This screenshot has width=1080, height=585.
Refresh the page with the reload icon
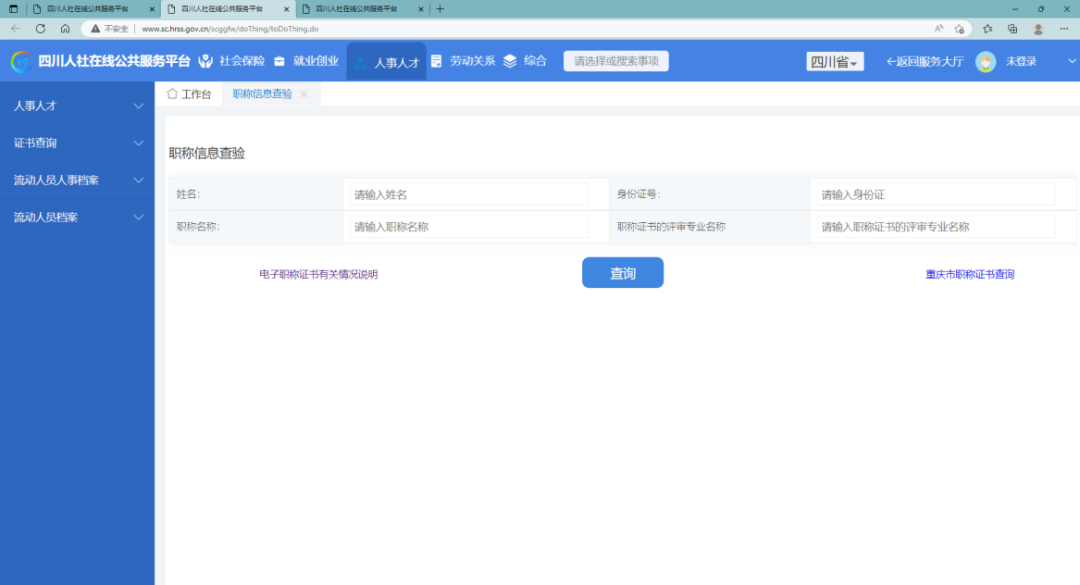coord(39,29)
